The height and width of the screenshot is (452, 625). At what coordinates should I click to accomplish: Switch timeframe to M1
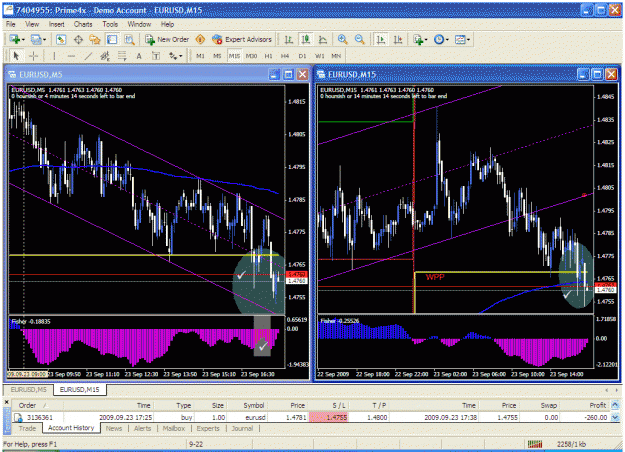click(200, 56)
